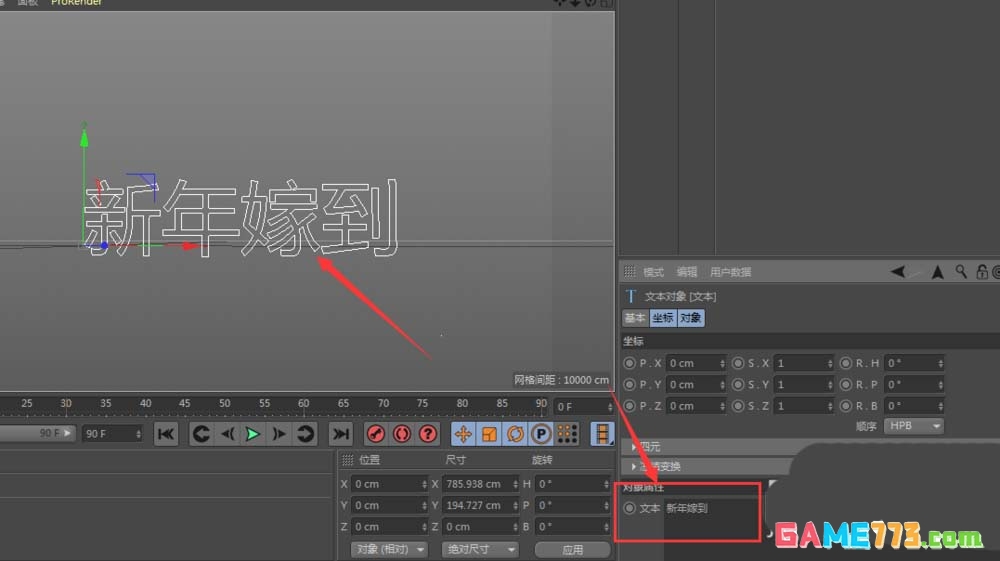Jump to previous keyframe
The height and width of the screenshot is (561, 1000).
click(202, 434)
